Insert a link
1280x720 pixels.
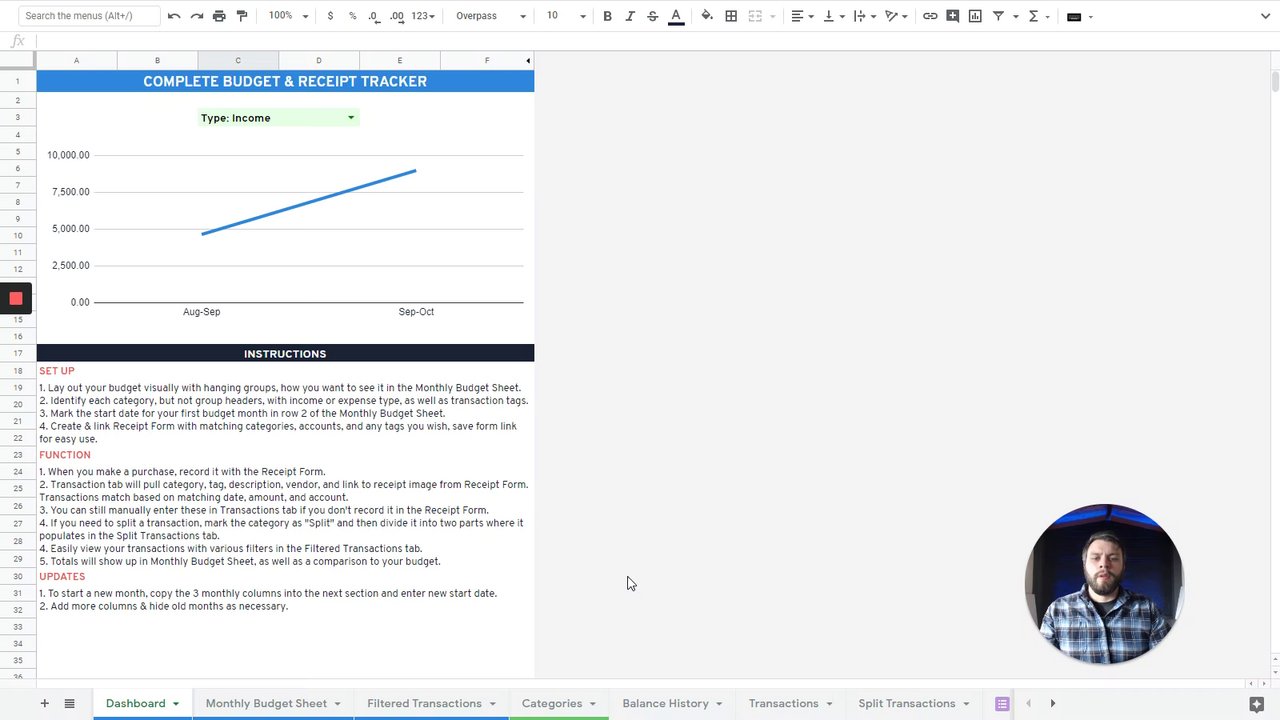[x=930, y=16]
